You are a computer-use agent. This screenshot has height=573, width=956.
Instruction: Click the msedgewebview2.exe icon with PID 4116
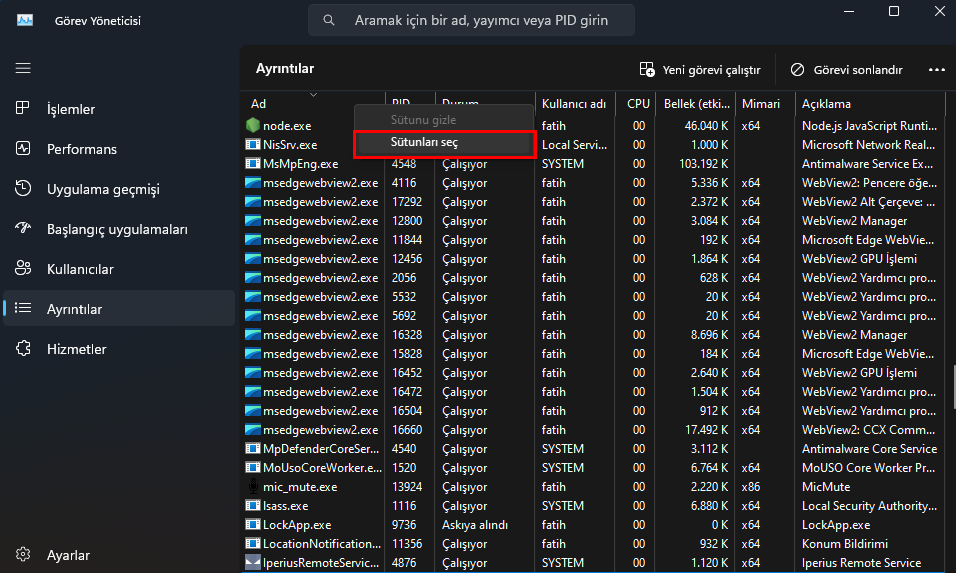coord(252,182)
